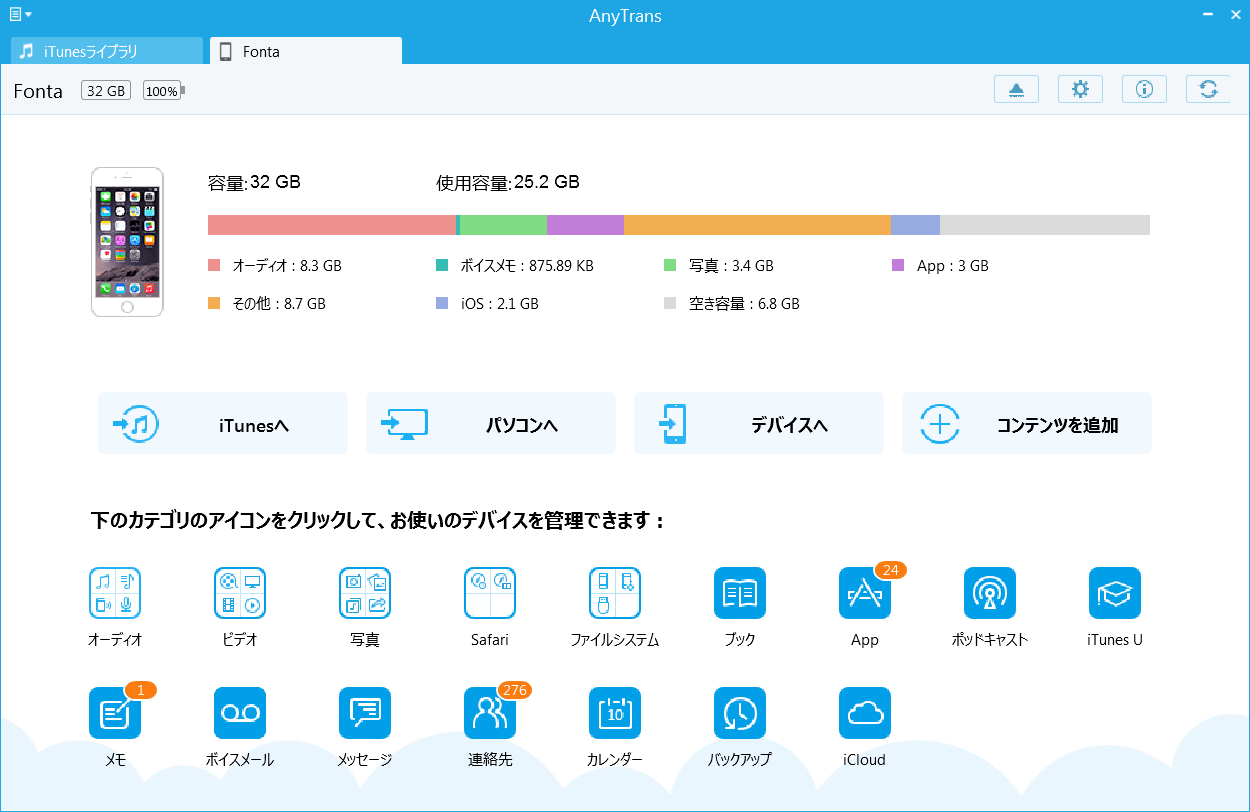This screenshot has height=812, width=1250.
Task: Open the ファイルシステム category icon
Action: (615, 593)
